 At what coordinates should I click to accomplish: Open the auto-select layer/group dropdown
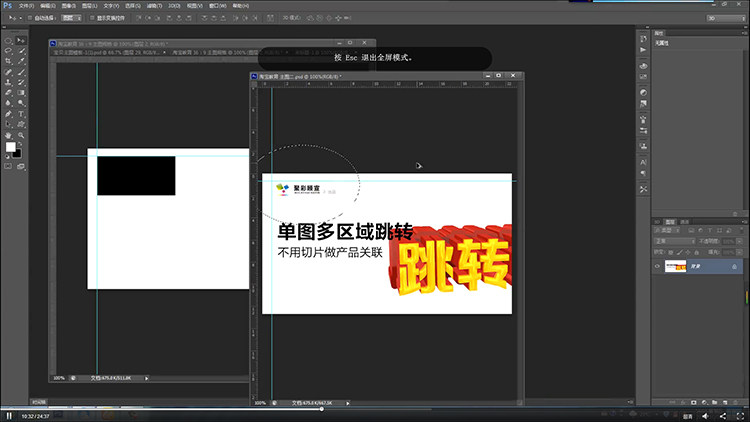71,18
